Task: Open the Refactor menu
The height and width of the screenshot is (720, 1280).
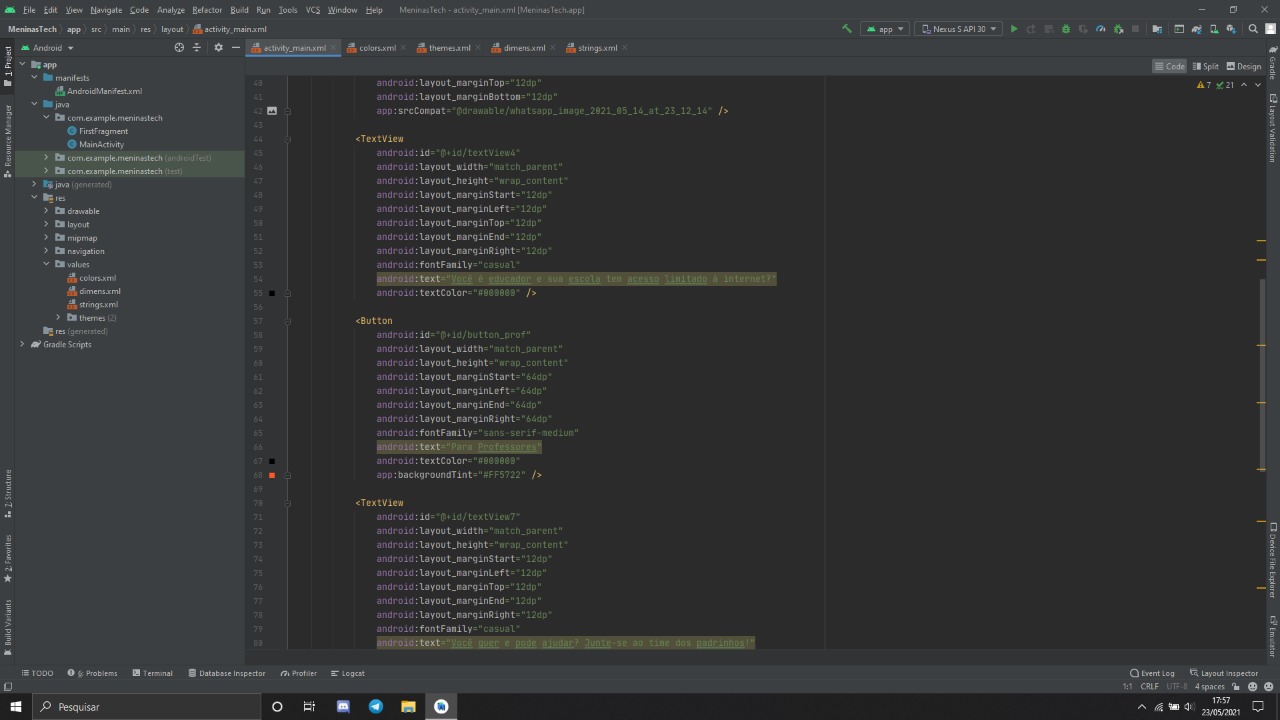Action: pyautogui.click(x=207, y=10)
